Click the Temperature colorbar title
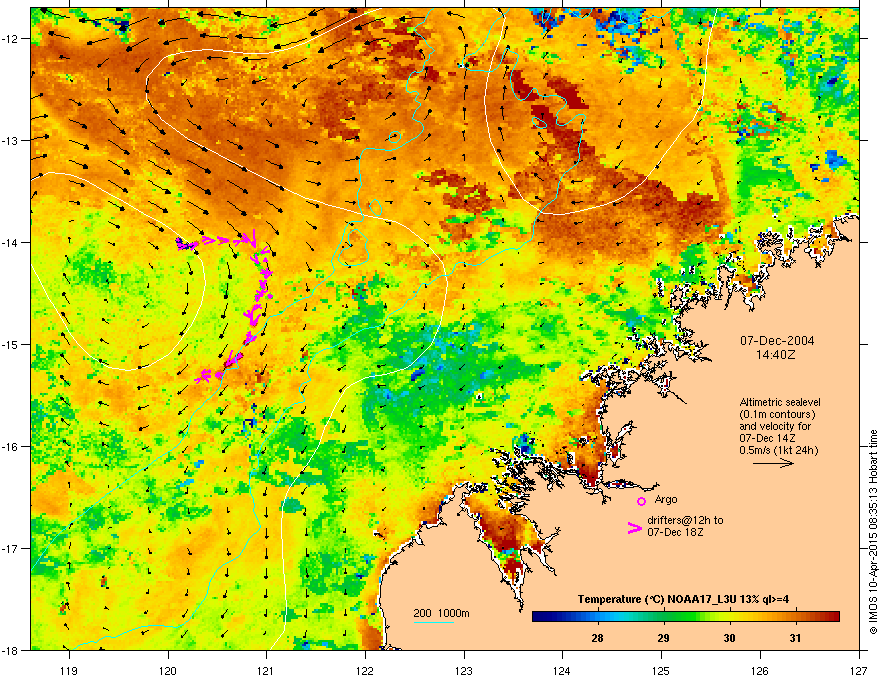 tap(683, 599)
